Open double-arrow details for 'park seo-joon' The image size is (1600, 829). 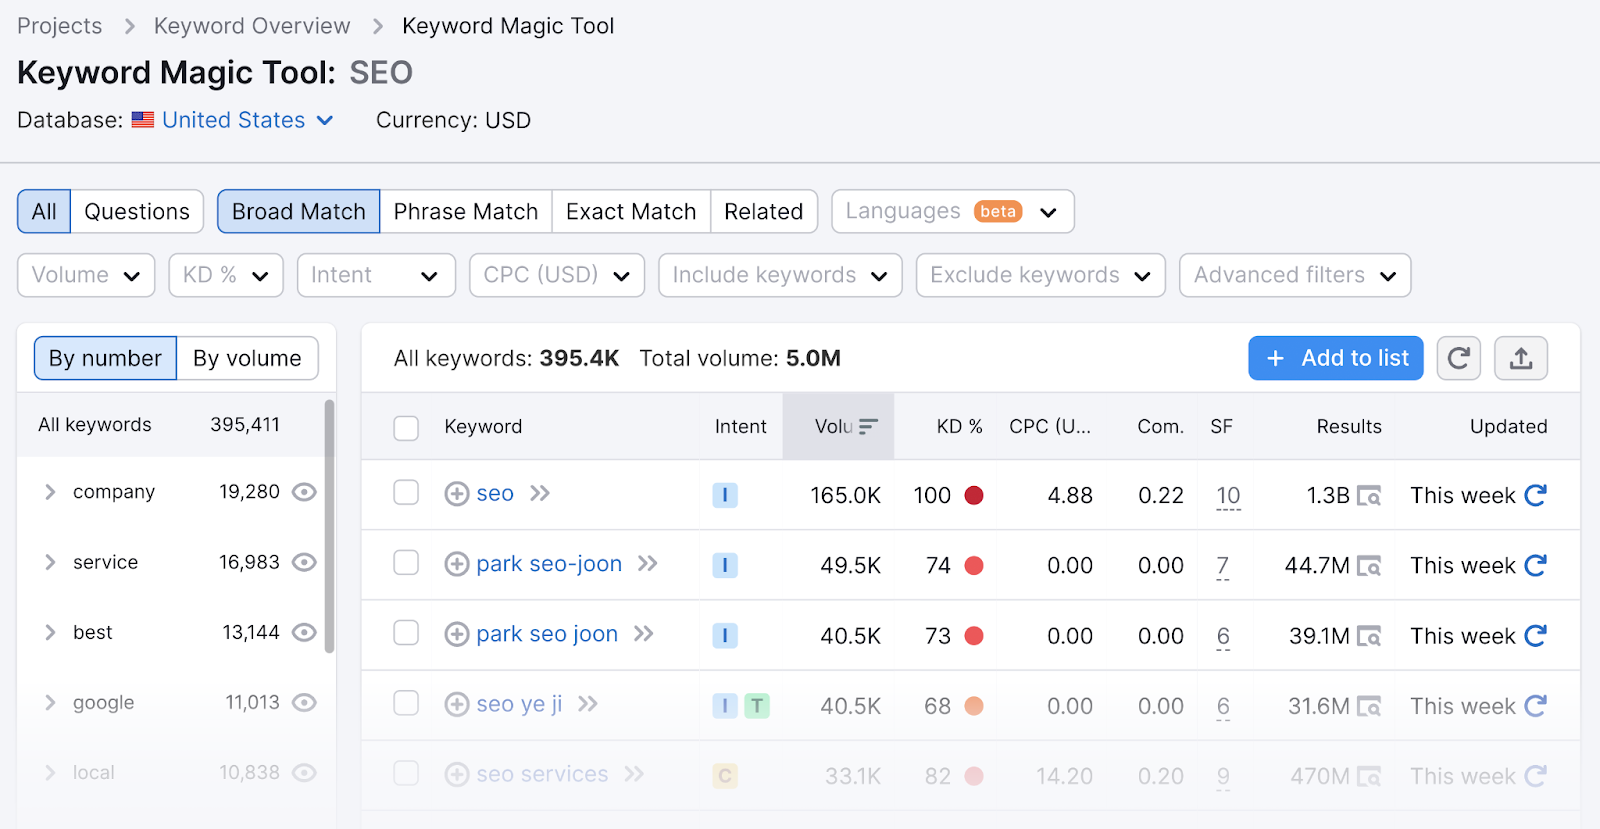tap(648, 563)
